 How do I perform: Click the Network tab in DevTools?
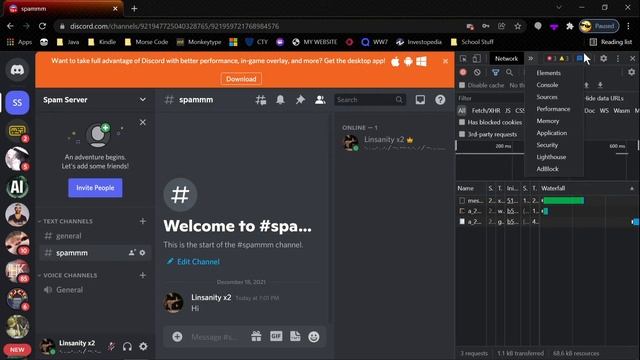pyautogui.click(x=506, y=59)
